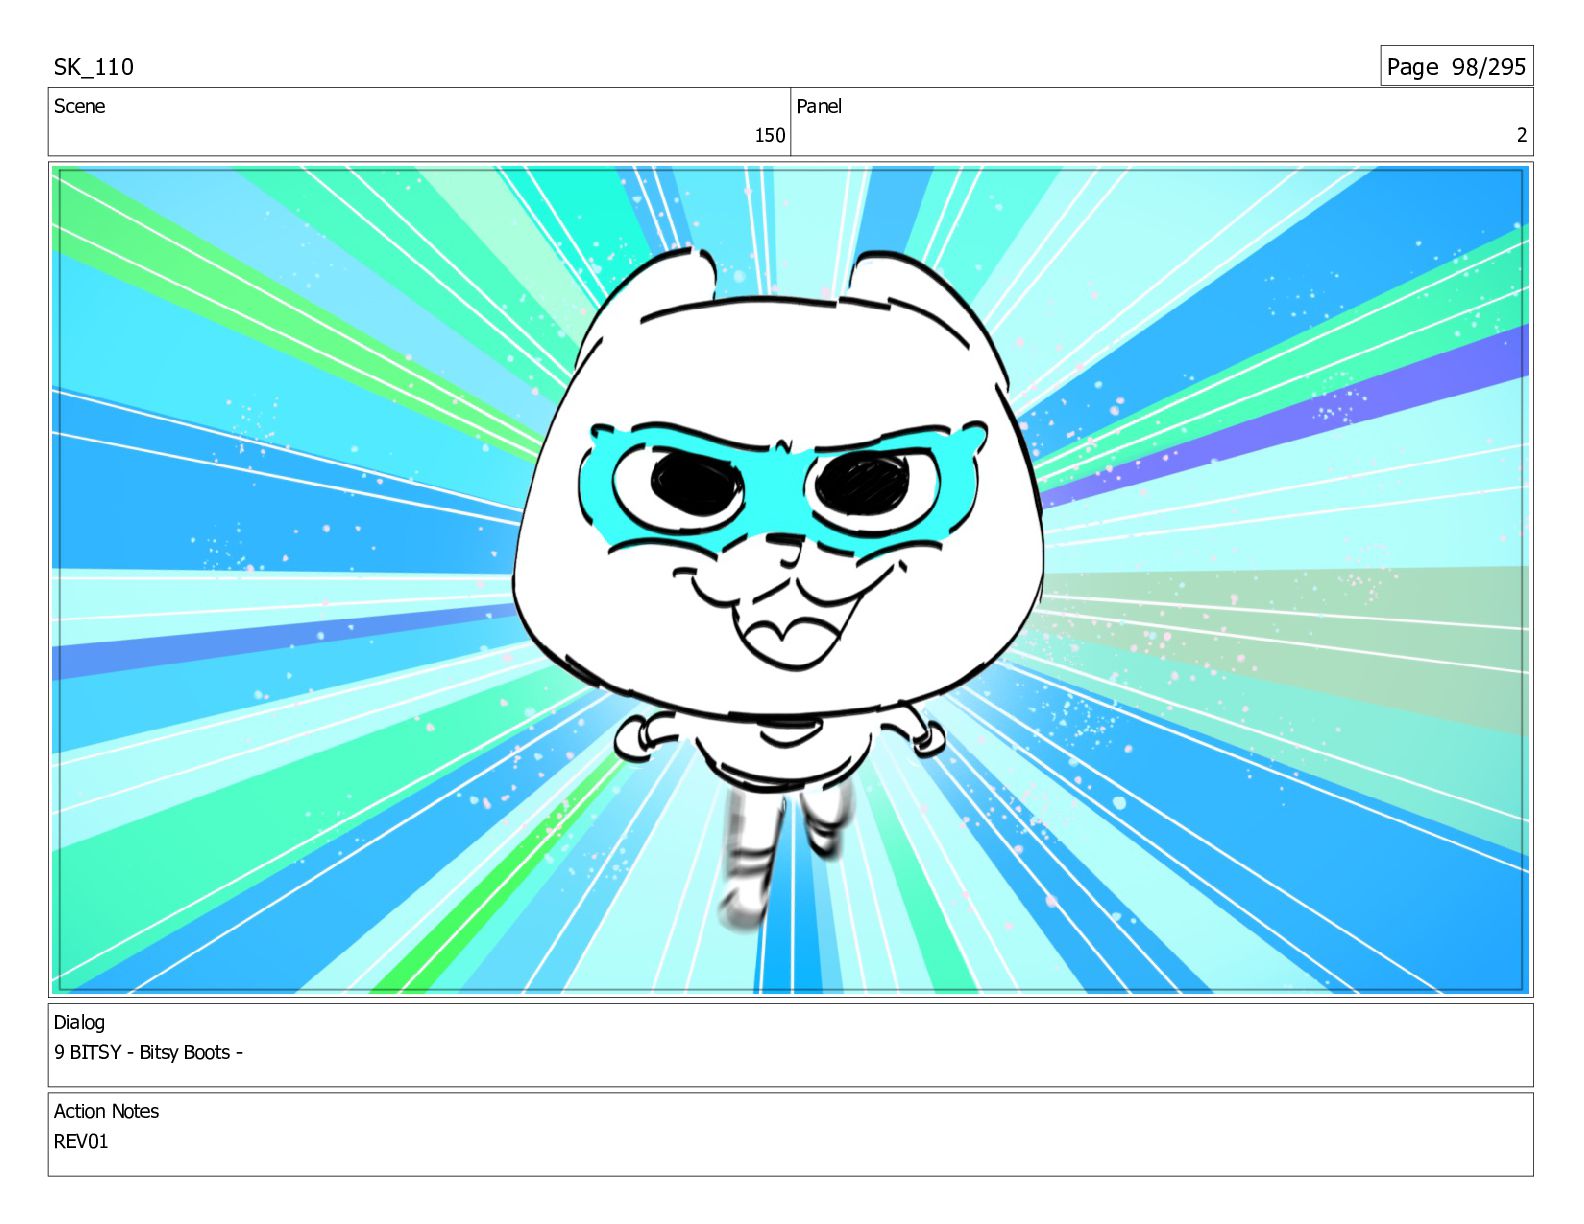Click the storyboard panel drawing of Bitsy
This screenshot has height=1224, width=1584.
point(790,579)
